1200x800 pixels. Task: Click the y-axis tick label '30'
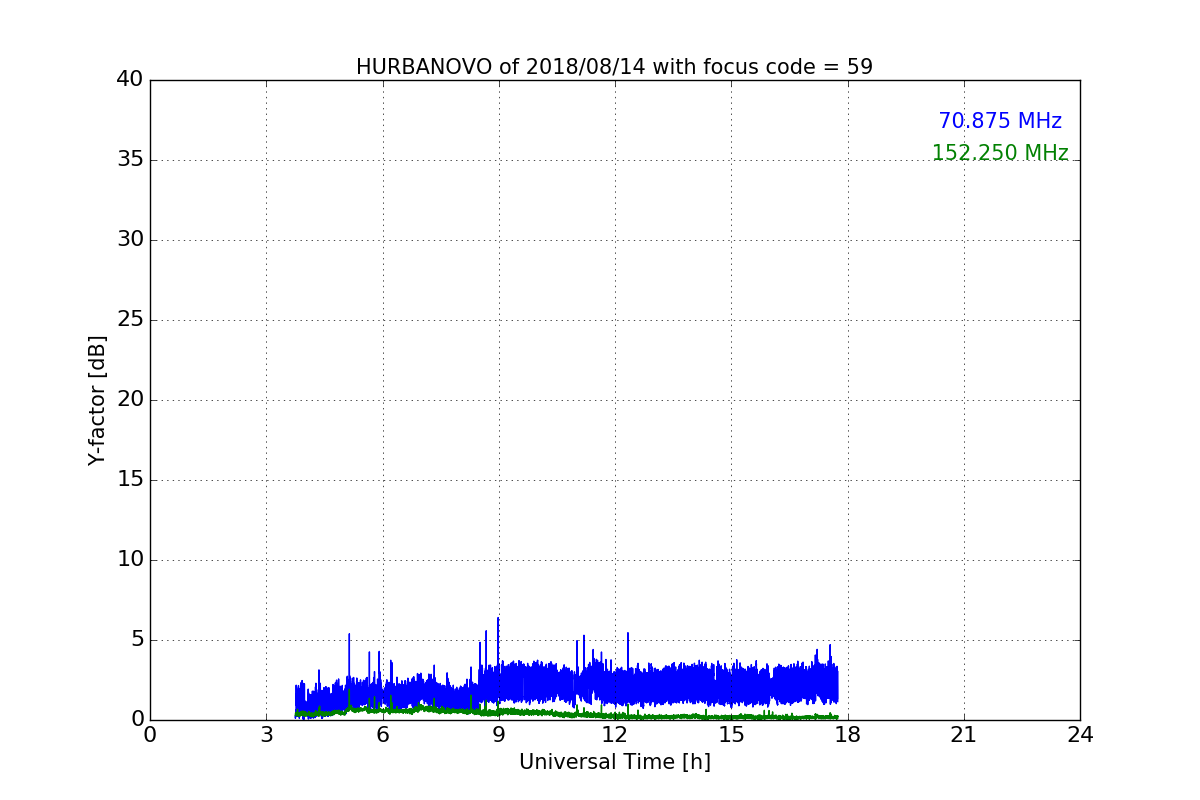point(130,240)
